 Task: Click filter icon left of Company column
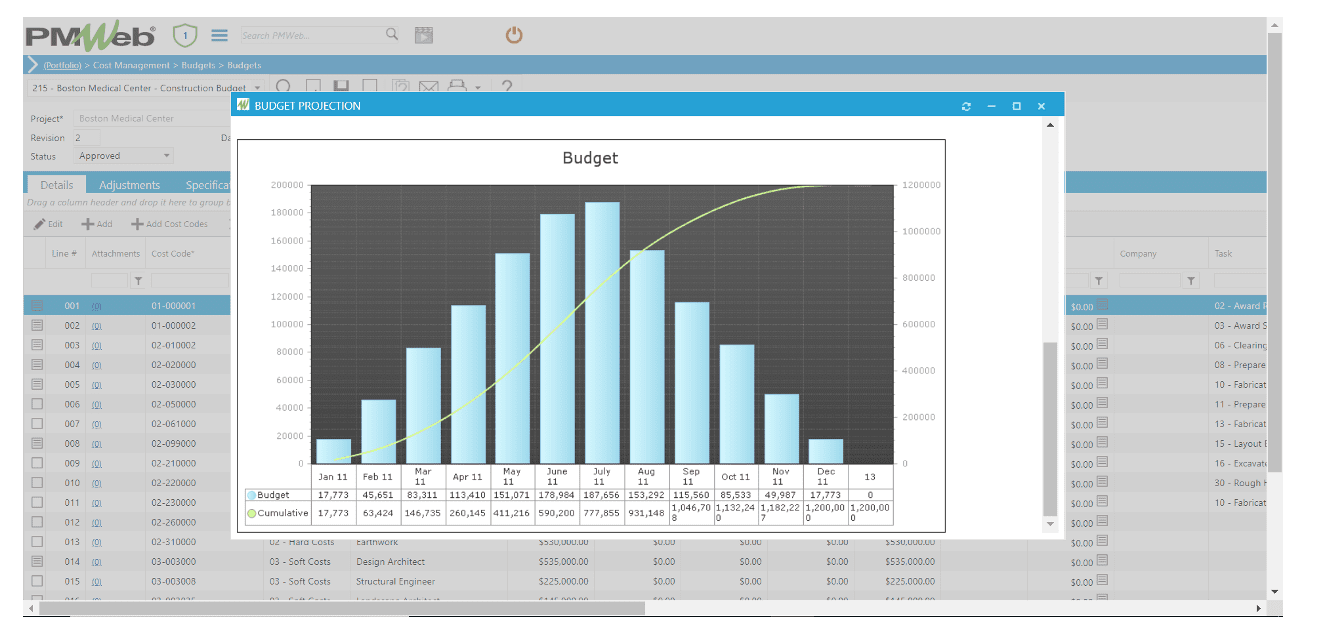1098,281
